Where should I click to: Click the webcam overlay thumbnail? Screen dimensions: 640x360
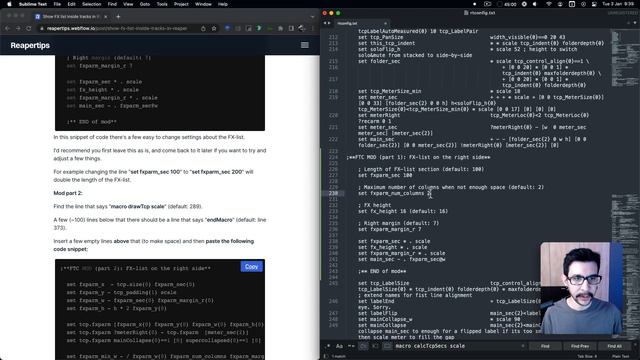[x=581, y=288]
